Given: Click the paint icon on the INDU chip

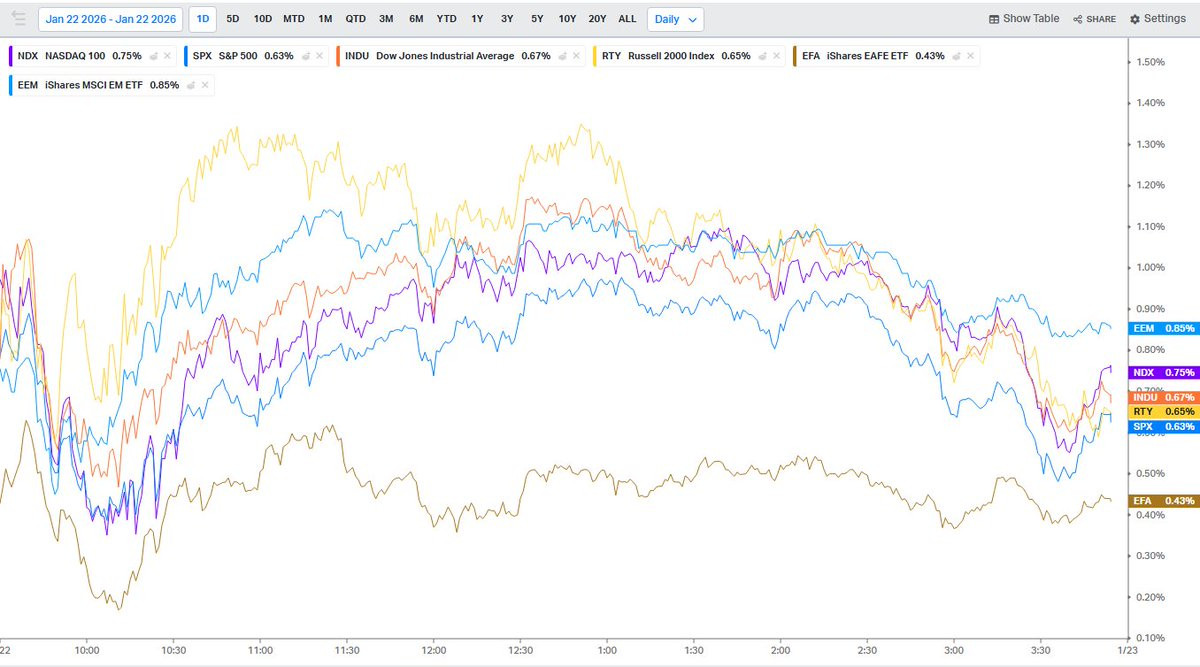Looking at the screenshot, I should 562,56.
